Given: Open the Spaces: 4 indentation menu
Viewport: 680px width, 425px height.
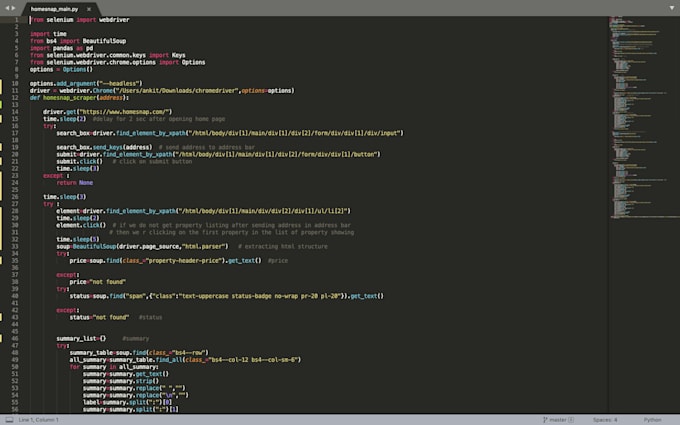Looking at the screenshot, I should point(605,419).
